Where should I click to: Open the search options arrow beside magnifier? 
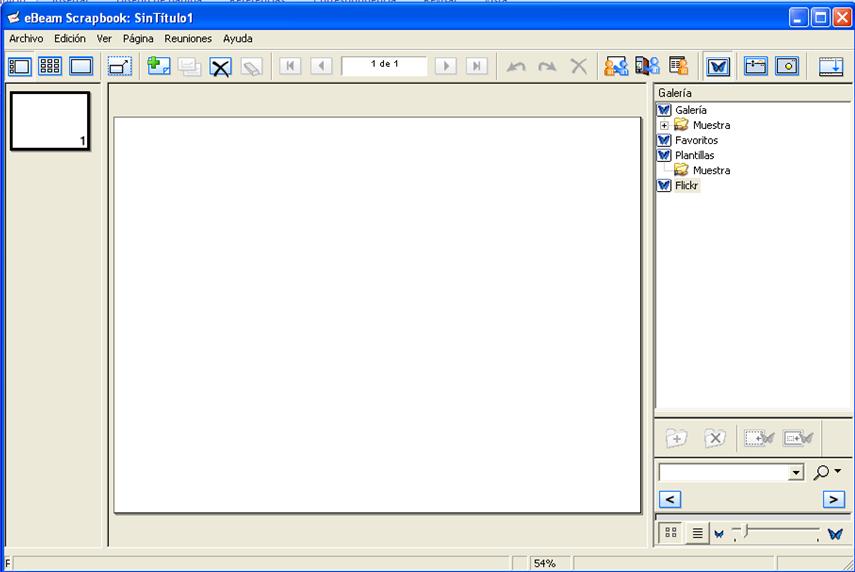[837, 472]
